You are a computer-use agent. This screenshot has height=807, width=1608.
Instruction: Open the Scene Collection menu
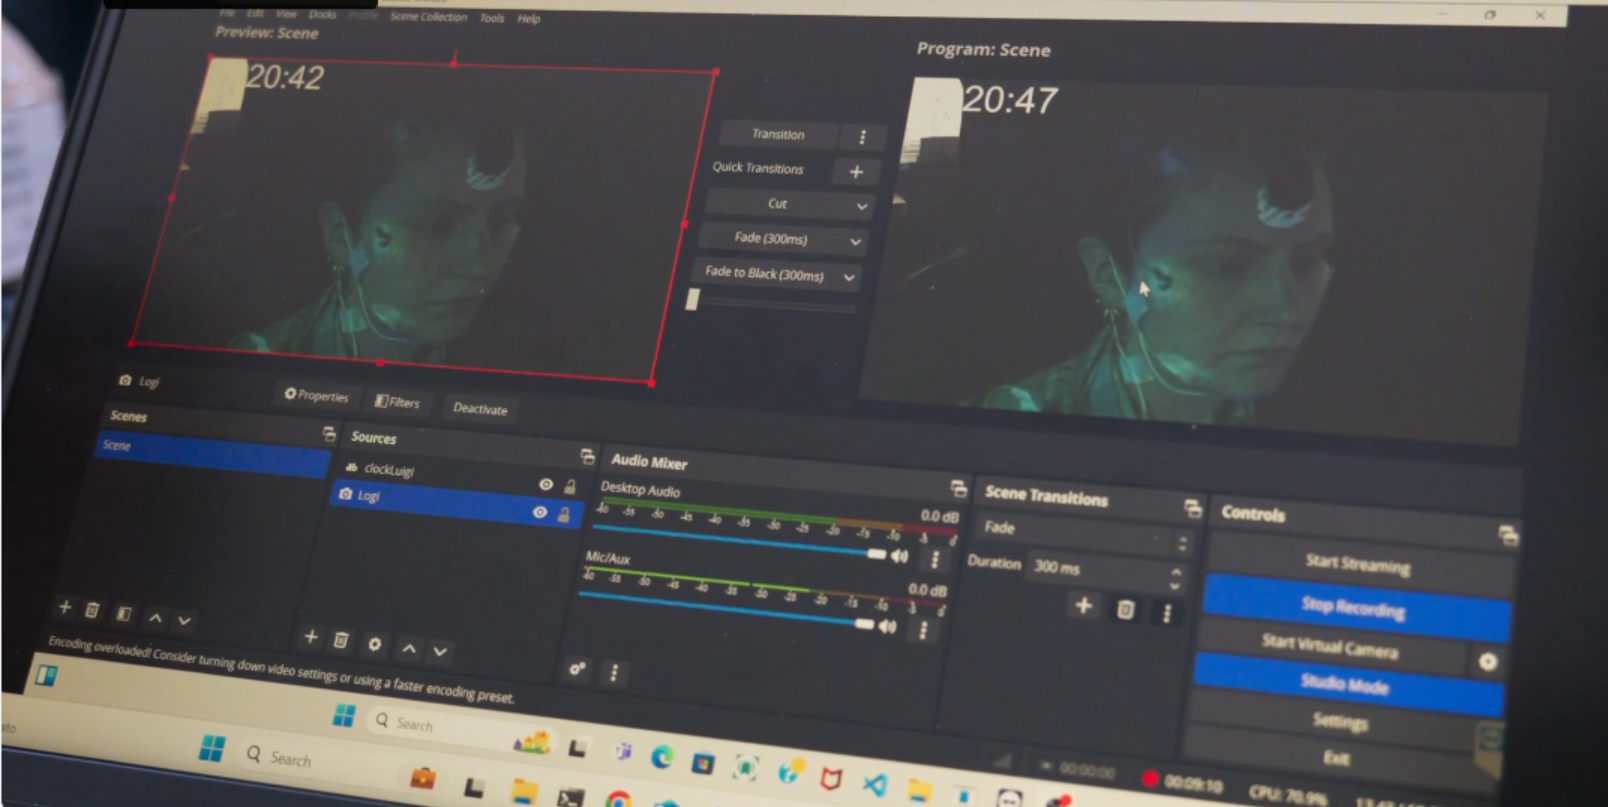[428, 17]
